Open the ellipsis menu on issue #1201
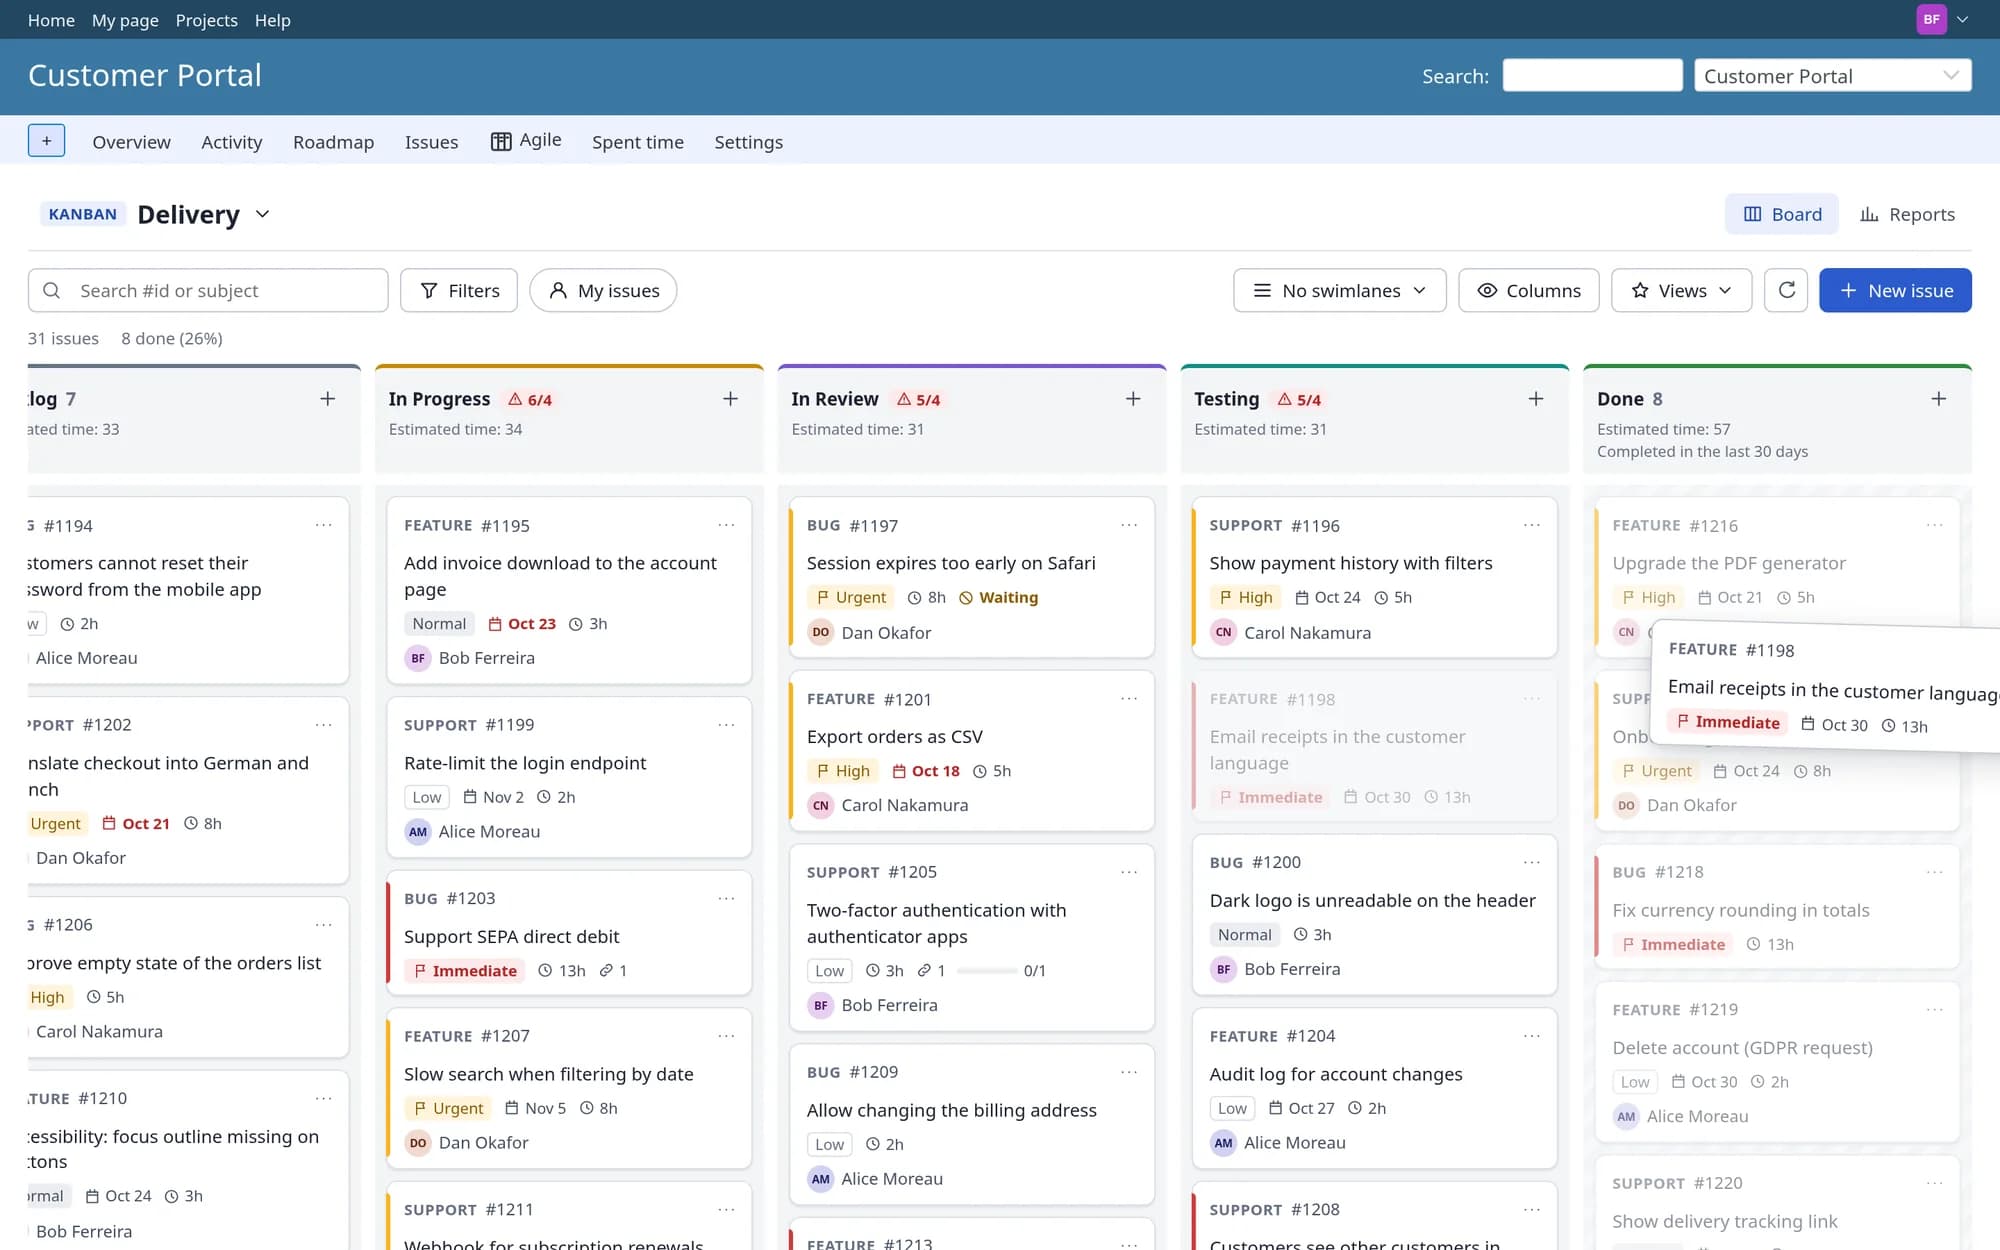Screen dimensions: 2000x1250 click(x=1129, y=699)
